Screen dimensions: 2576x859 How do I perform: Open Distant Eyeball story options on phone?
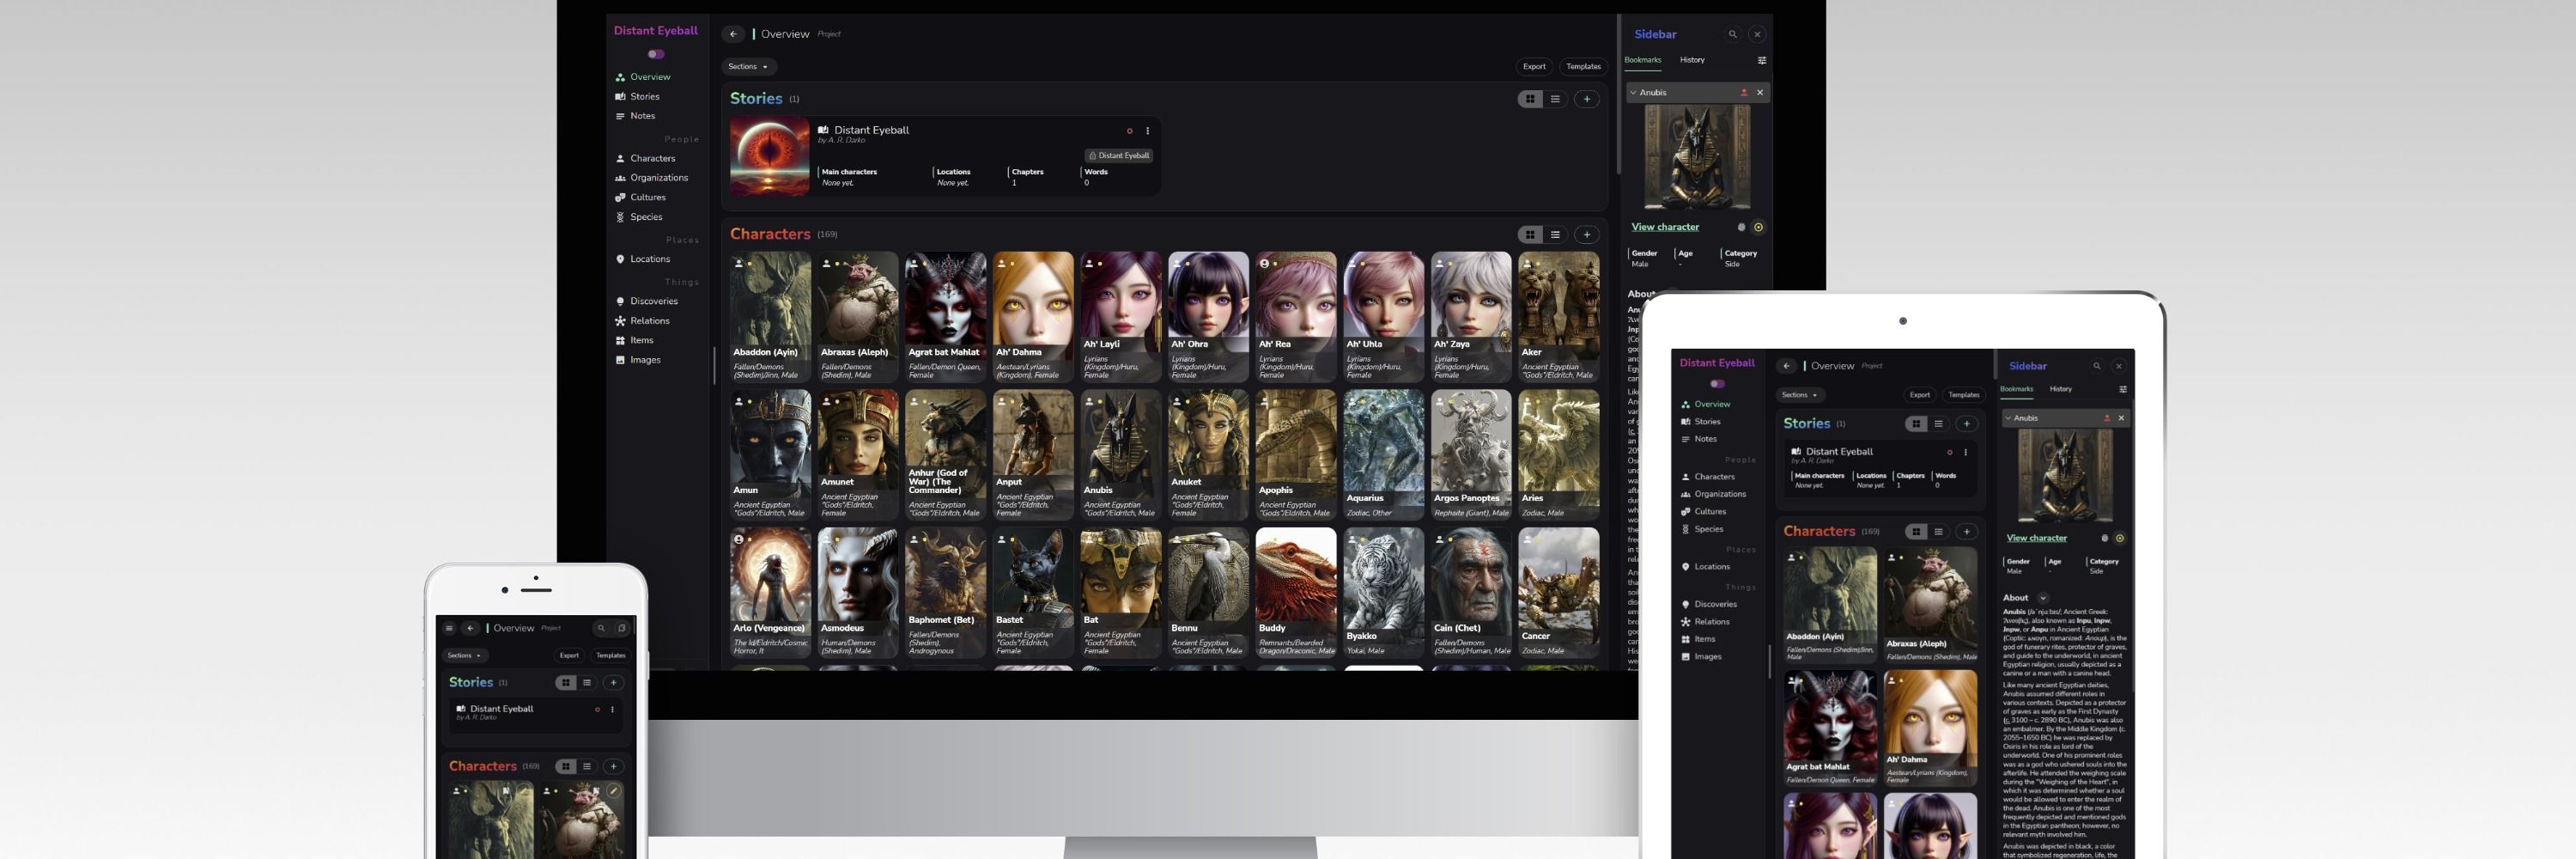(x=612, y=709)
